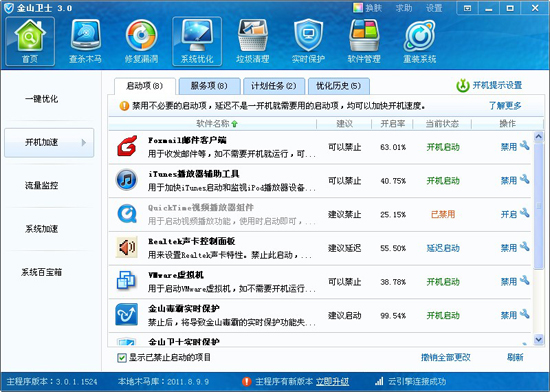Click 撤销全部更改 link

click(445, 357)
